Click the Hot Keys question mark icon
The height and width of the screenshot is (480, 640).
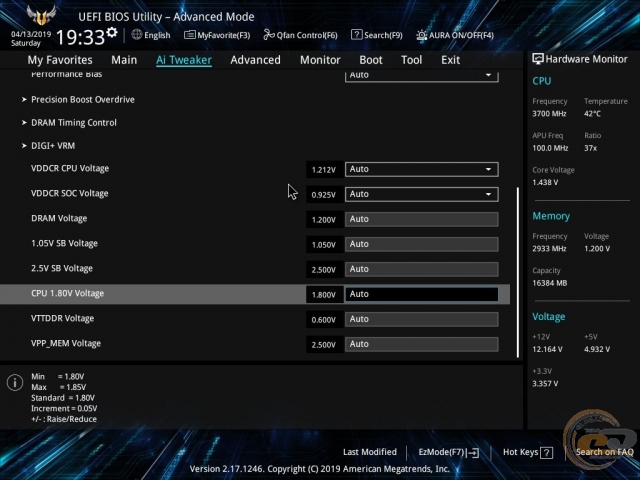pos(547,452)
